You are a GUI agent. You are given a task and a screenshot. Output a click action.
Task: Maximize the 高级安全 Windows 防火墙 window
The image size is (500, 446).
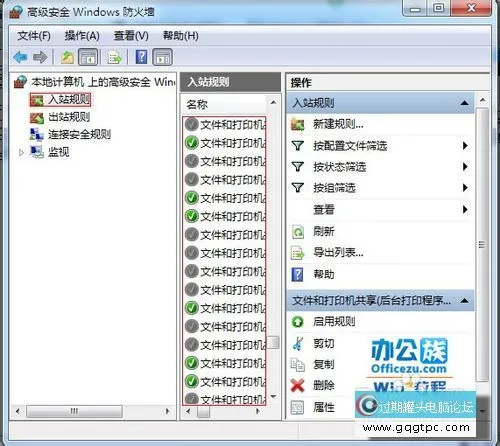coord(439,7)
